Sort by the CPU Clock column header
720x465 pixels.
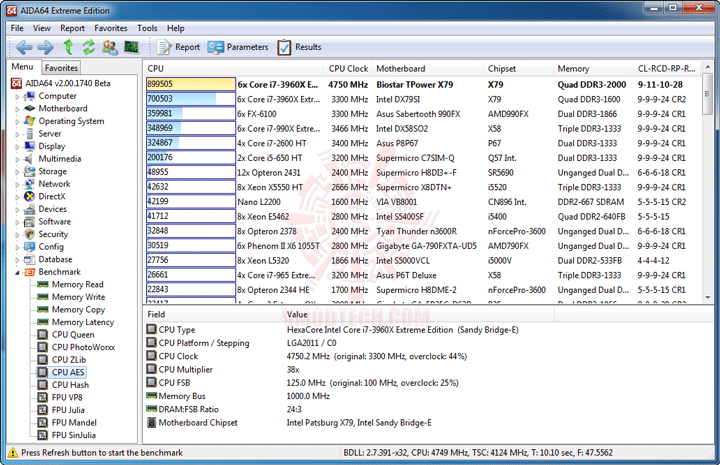coord(348,68)
